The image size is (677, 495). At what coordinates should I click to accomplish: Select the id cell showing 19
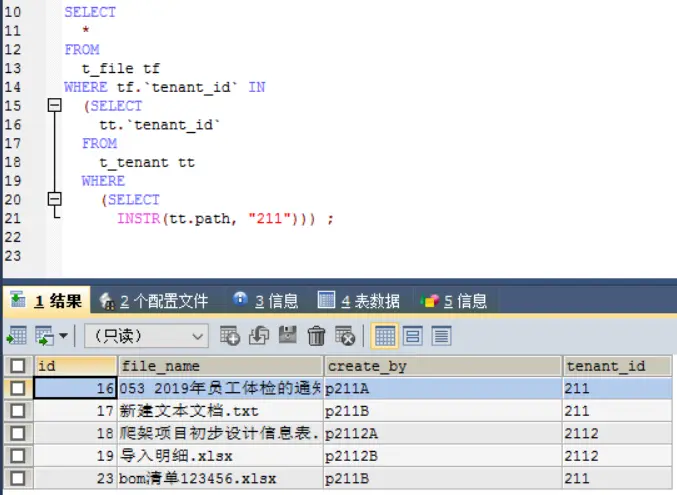tap(75, 456)
